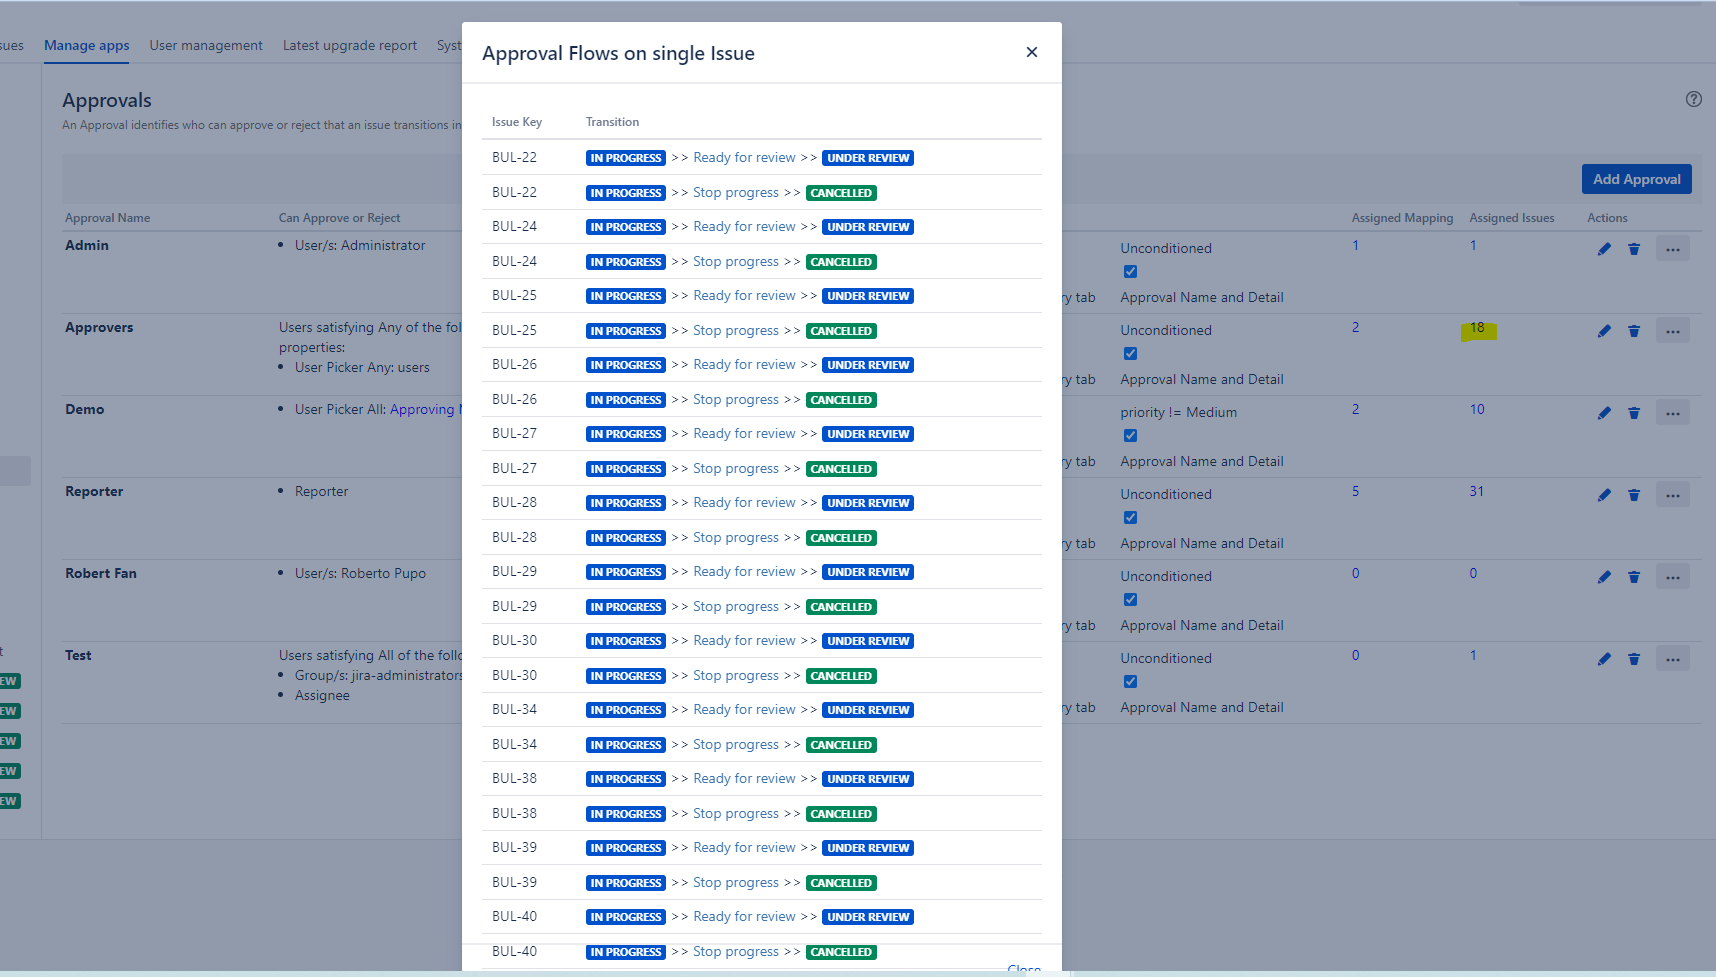
Task: Delete the Approvers approval using trash icon
Action: tap(1634, 331)
